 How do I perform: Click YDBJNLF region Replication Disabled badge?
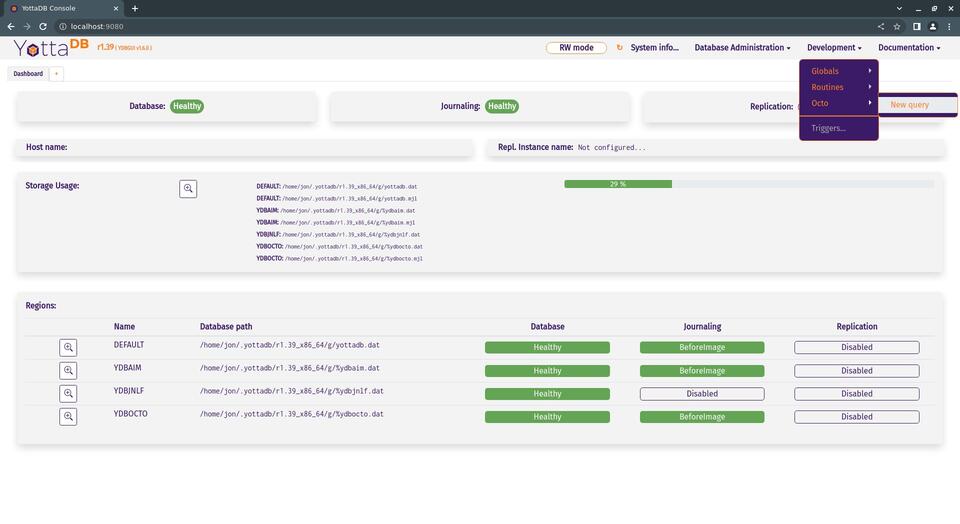pos(857,394)
